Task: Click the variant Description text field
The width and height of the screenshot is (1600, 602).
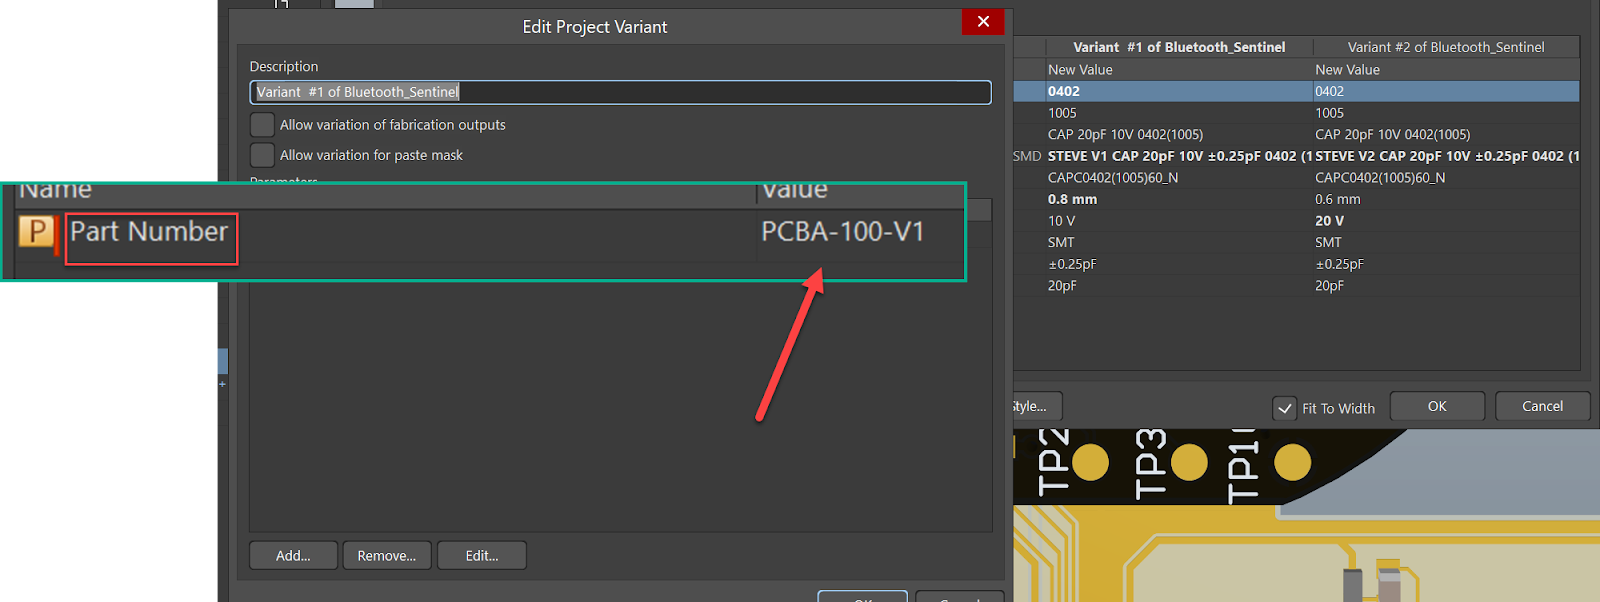Action: pyautogui.click(x=620, y=92)
